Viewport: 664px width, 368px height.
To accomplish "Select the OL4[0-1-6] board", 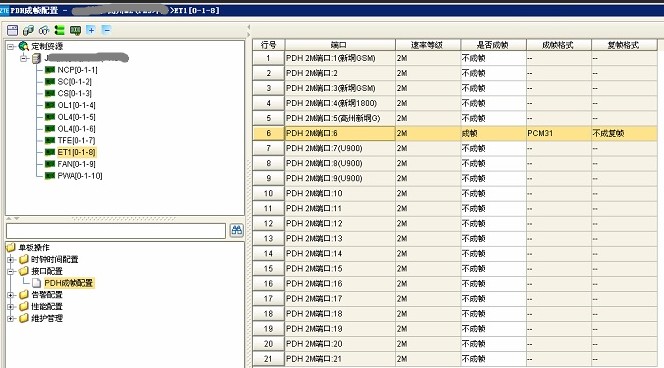I will tap(76, 128).
